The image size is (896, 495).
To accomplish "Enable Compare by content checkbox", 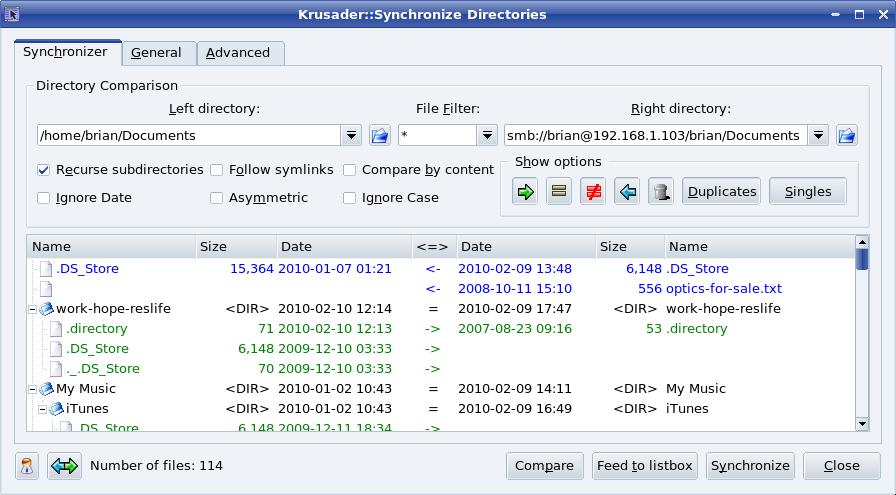I will pyautogui.click(x=349, y=170).
